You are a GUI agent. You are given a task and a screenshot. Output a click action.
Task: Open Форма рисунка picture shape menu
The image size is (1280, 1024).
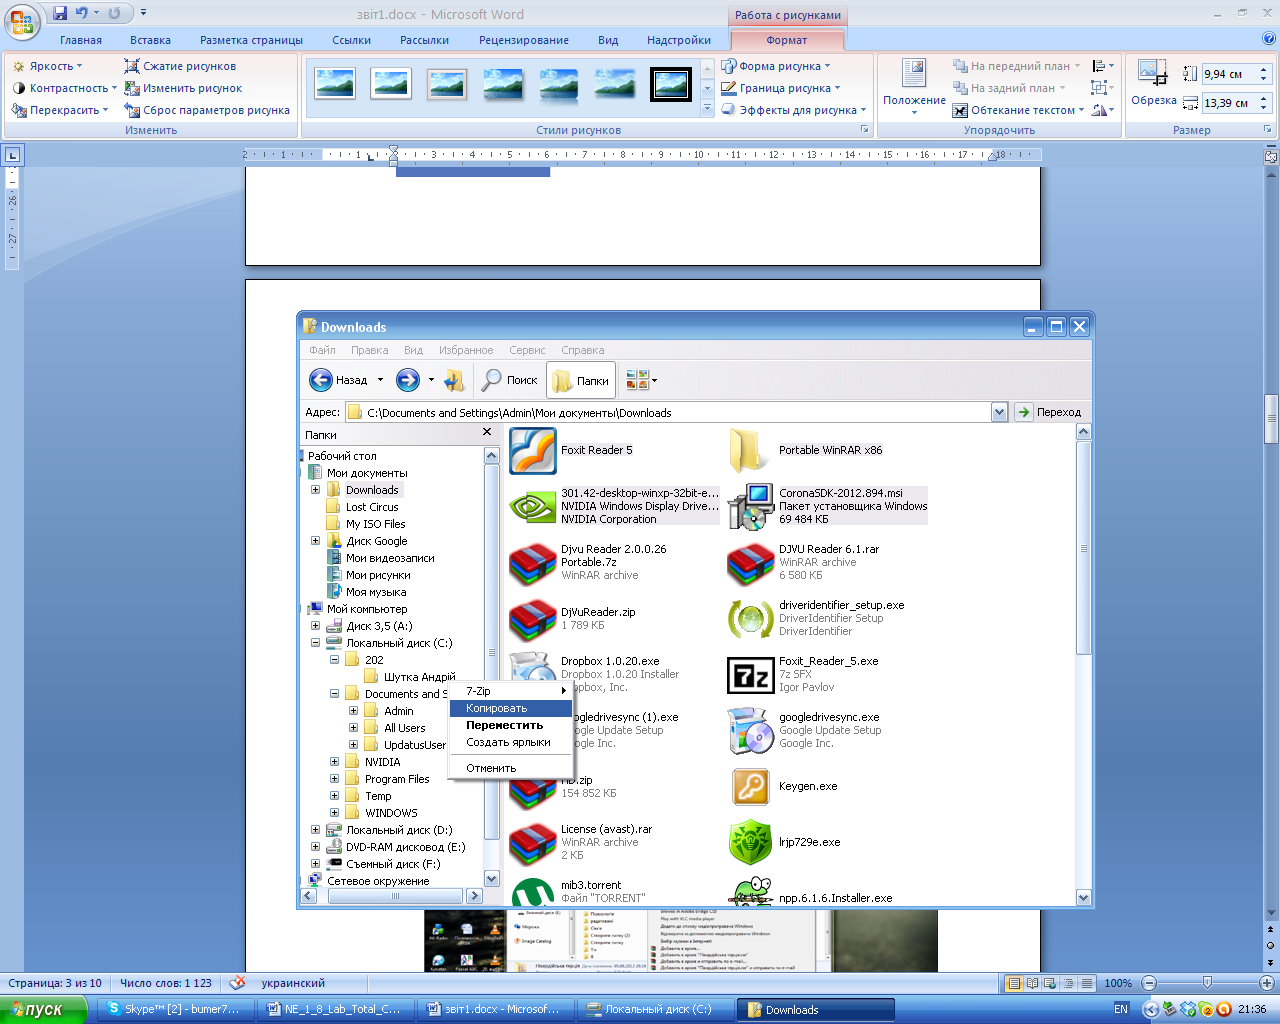[777, 66]
